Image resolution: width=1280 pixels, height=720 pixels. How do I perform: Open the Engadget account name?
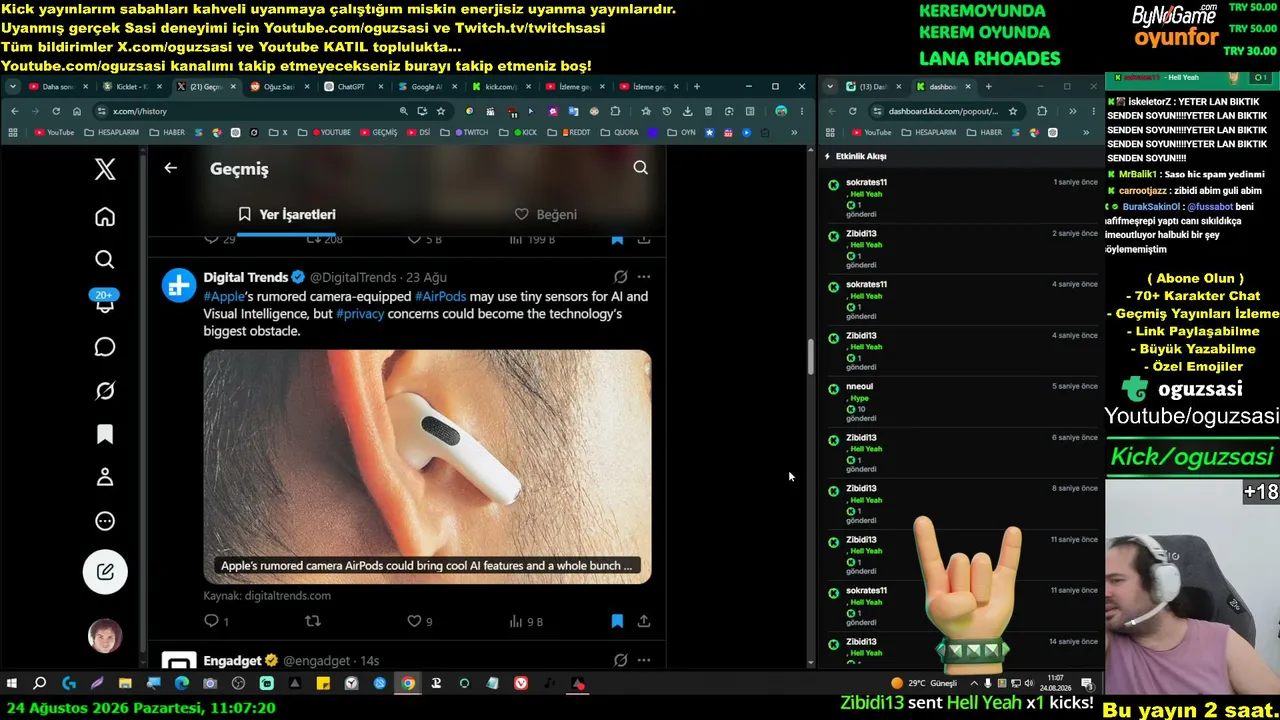click(x=233, y=661)
